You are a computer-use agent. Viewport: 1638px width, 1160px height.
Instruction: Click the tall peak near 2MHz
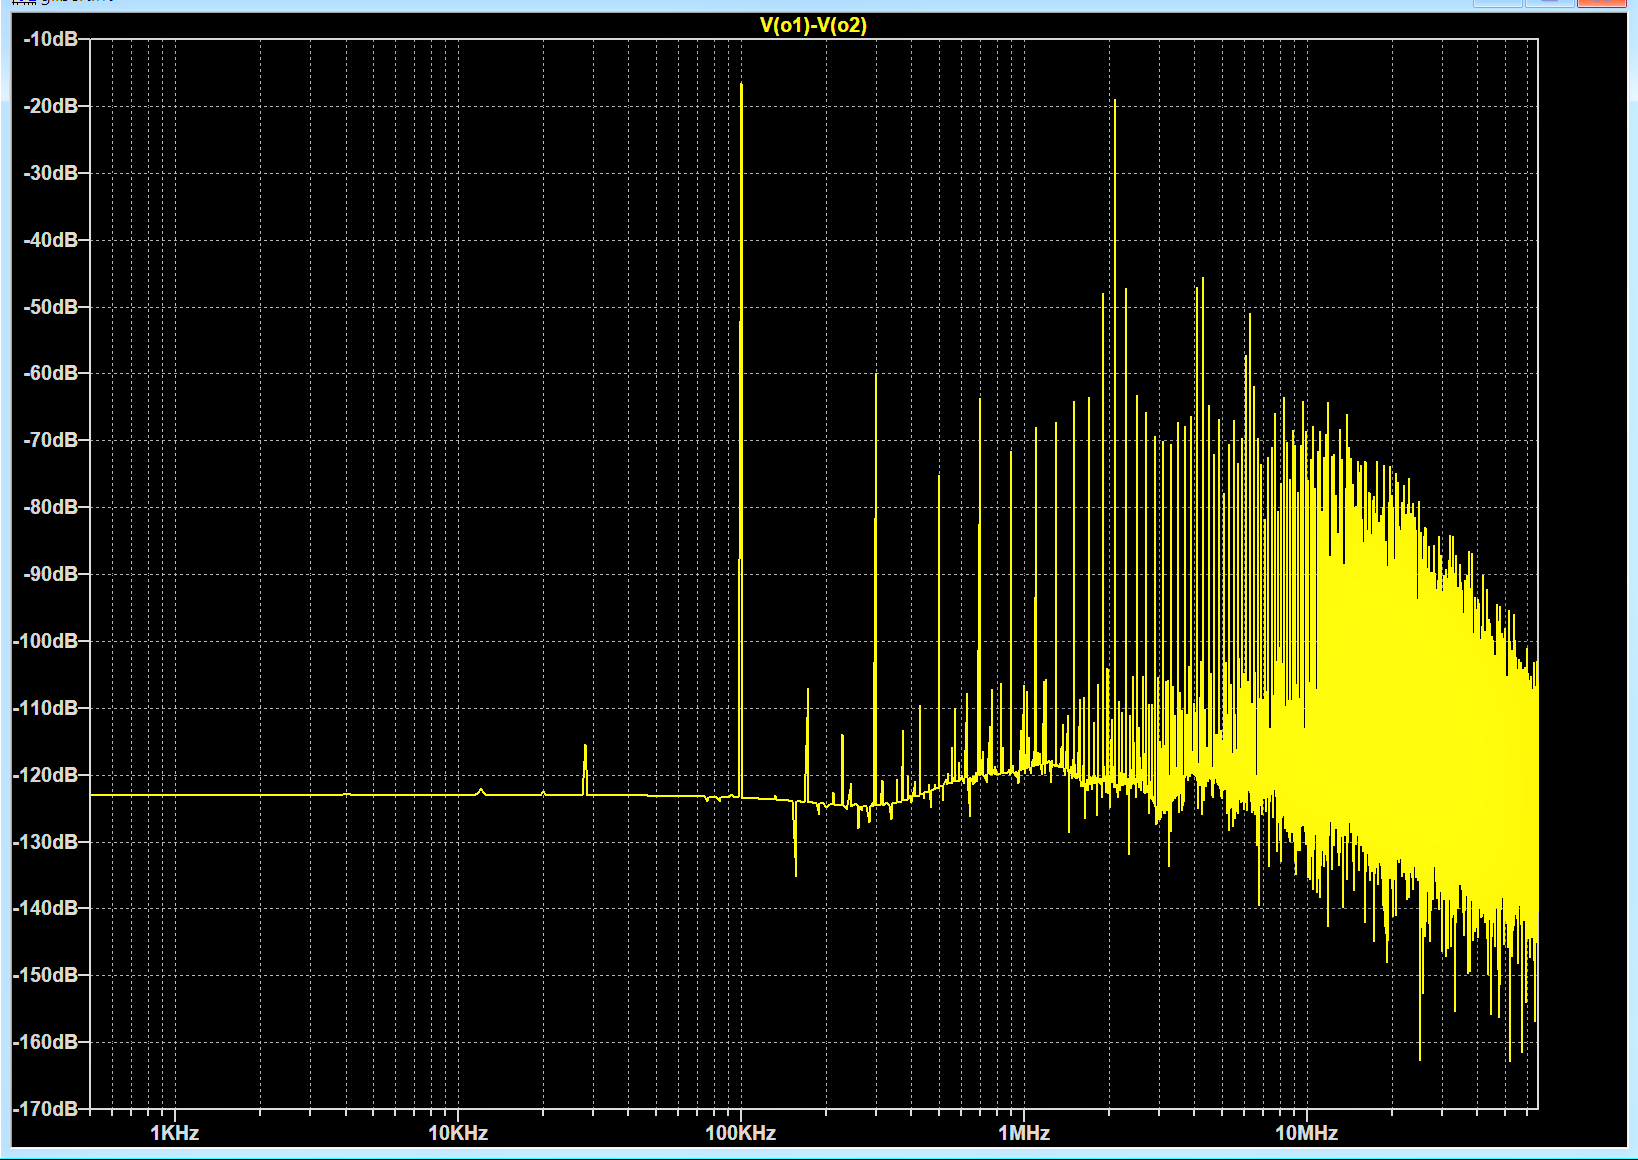pos(1114,102)
